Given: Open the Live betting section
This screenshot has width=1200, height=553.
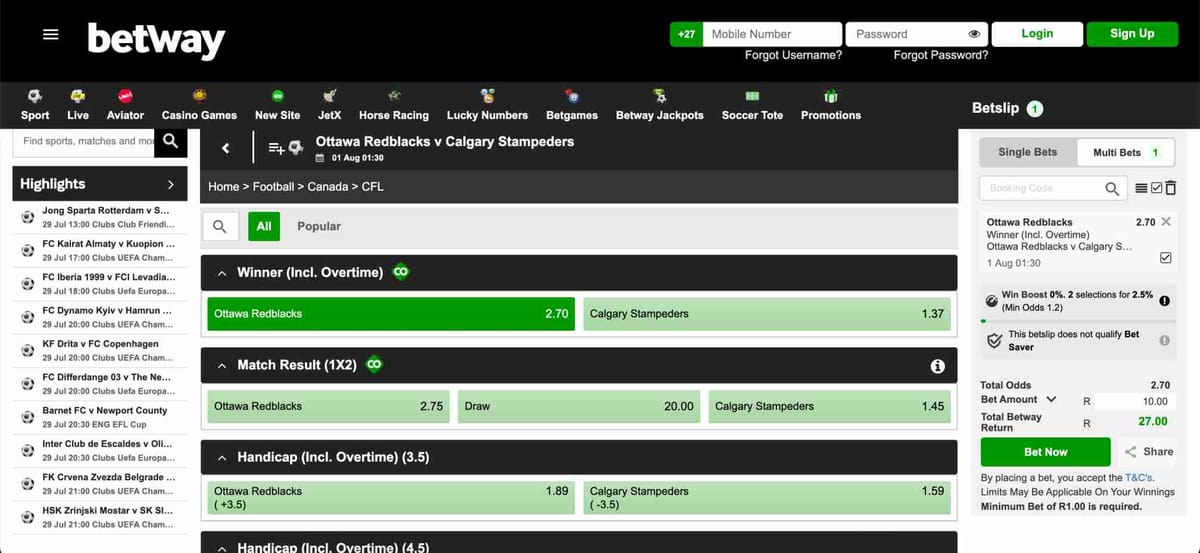Looking at the screenshot, I should (78, 105).
